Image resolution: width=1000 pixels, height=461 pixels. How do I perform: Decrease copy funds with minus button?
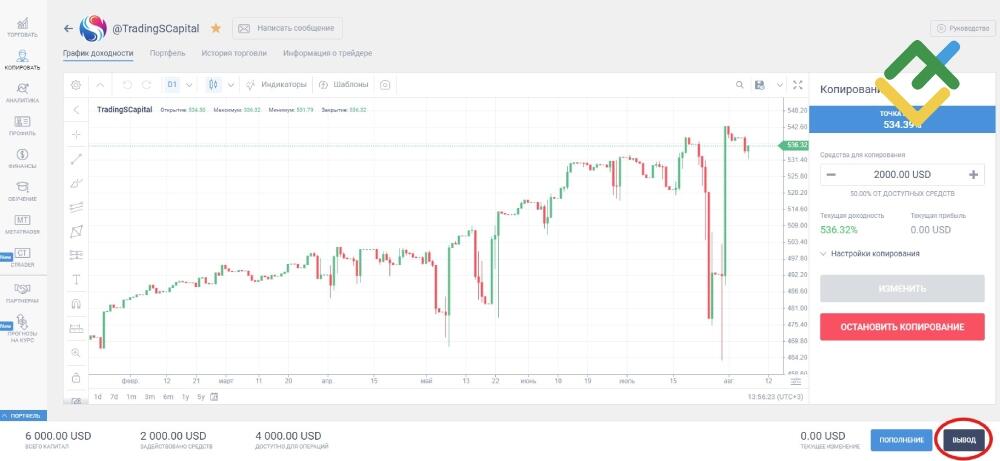click(831, 174)
